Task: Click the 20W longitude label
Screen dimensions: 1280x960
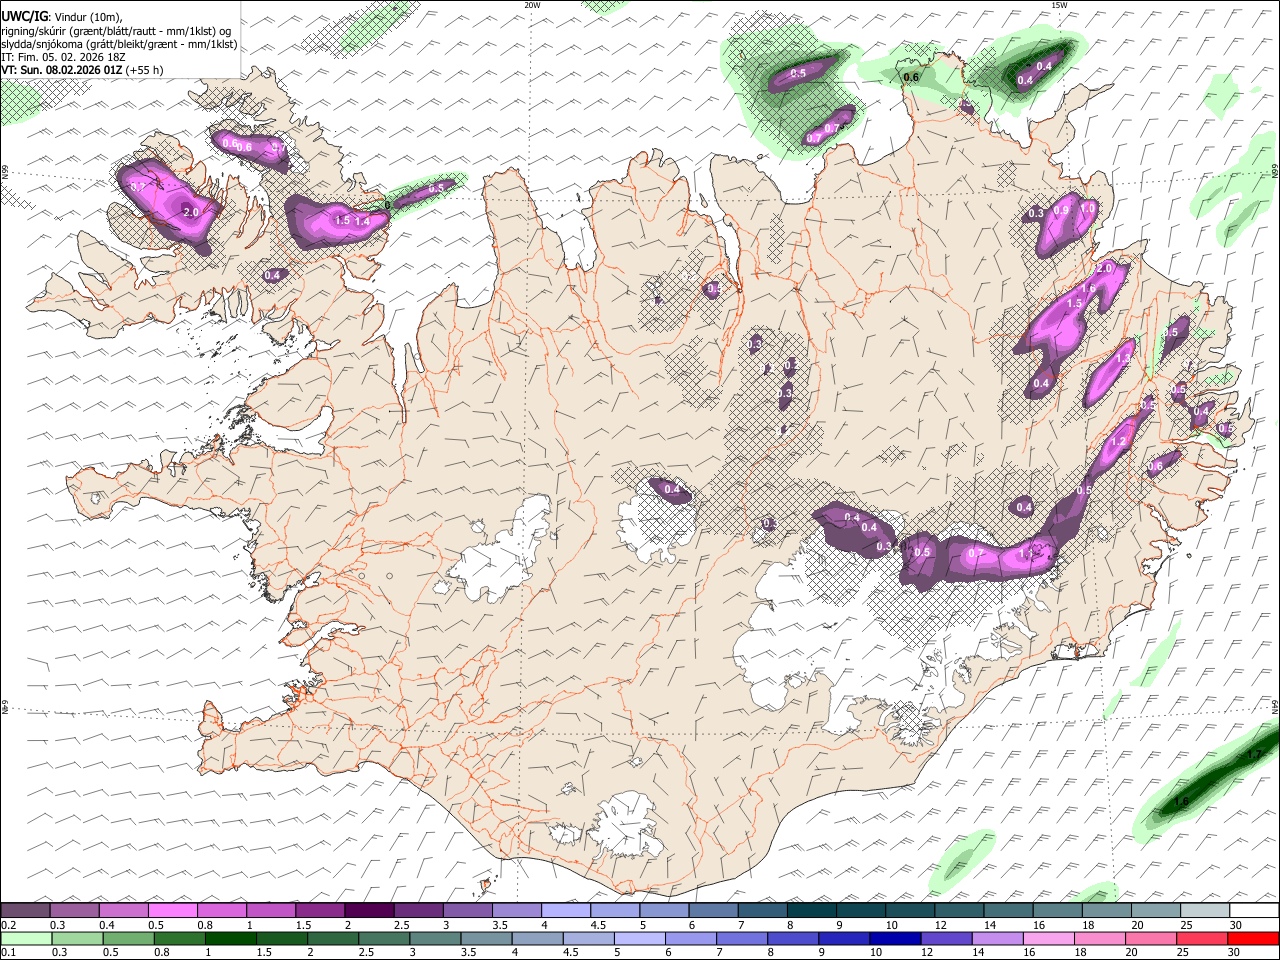Action: click(x=533, y=5)
